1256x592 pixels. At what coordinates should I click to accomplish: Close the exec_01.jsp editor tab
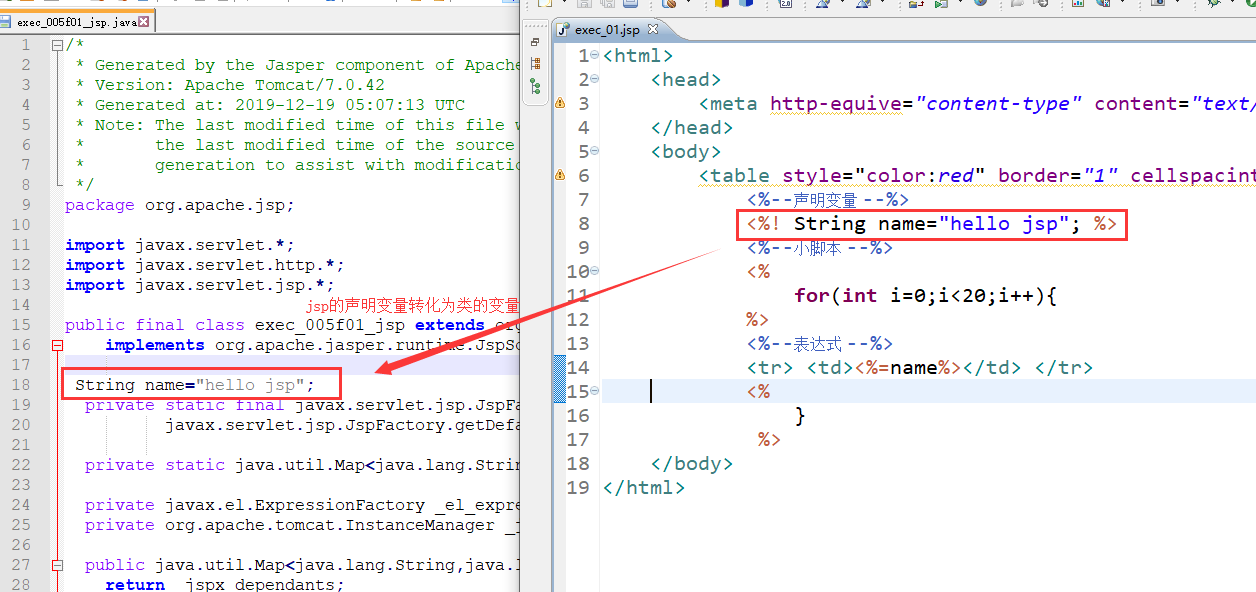tap(654, 30)
